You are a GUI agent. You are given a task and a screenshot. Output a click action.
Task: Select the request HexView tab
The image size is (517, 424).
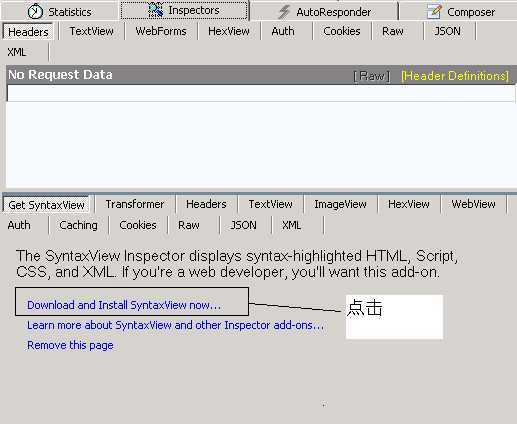coord(229,31)
